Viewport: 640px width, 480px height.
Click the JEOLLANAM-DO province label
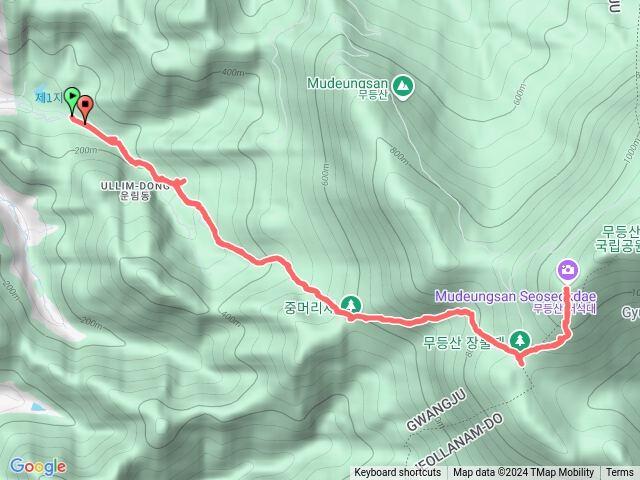tap(459, 441)
